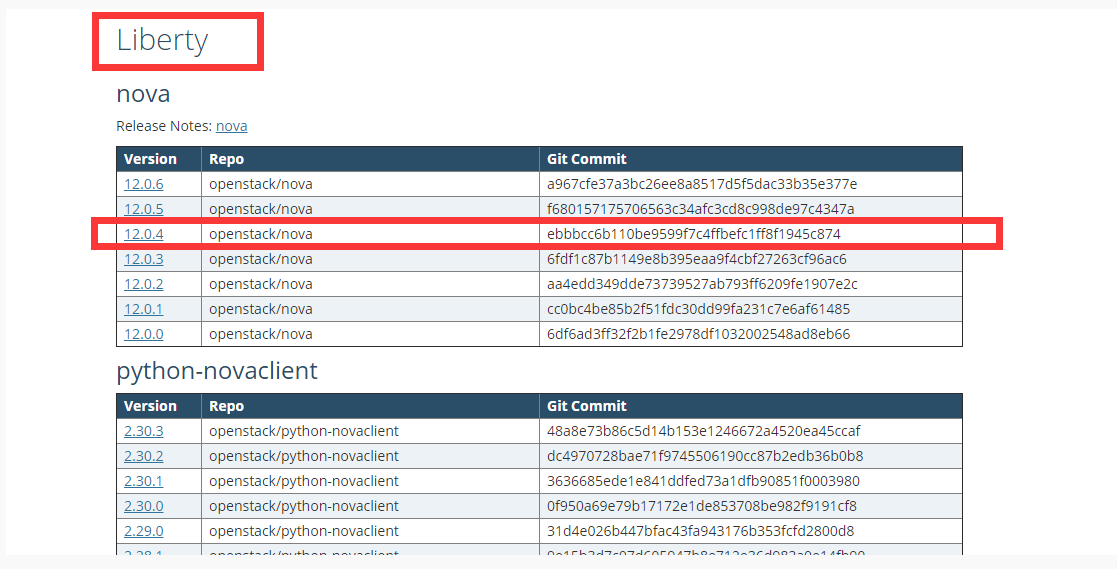Open nova version 12.0.0 link
This screenshot has height=569, width=1117.
[x=143, y=334]
